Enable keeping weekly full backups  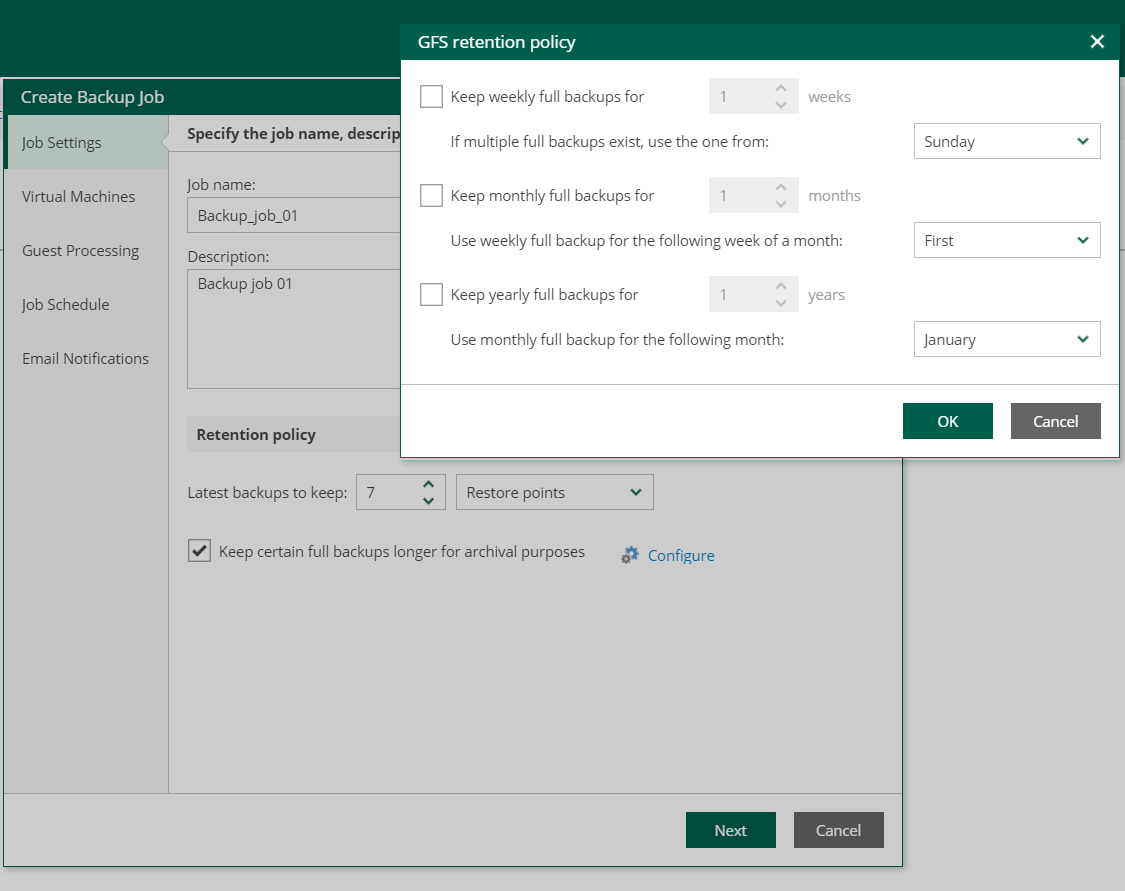pyautogui.click(x=431, y=96)
